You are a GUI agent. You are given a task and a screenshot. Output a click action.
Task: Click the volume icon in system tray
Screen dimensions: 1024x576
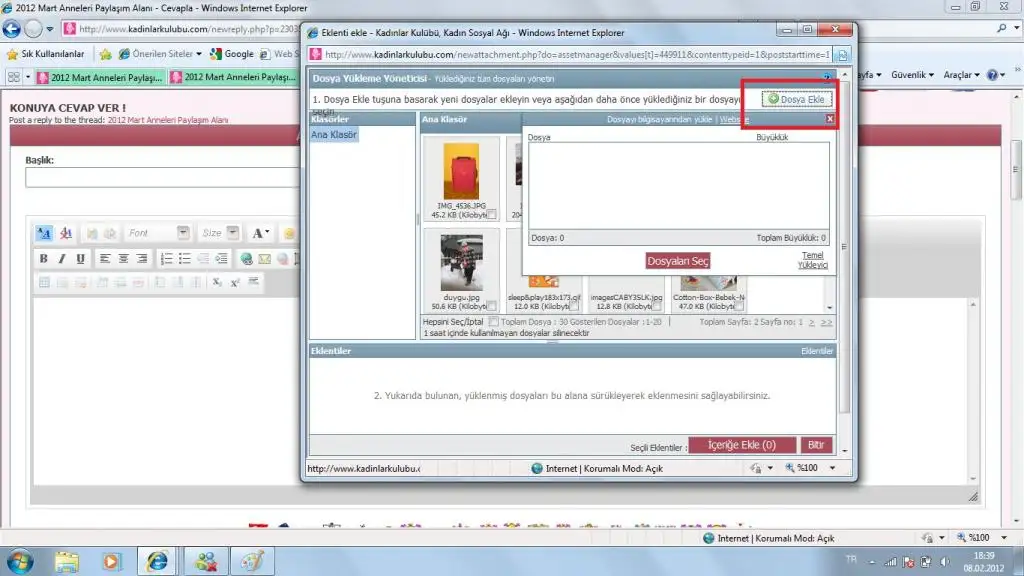pyautogui.click(x=944, y=561)
